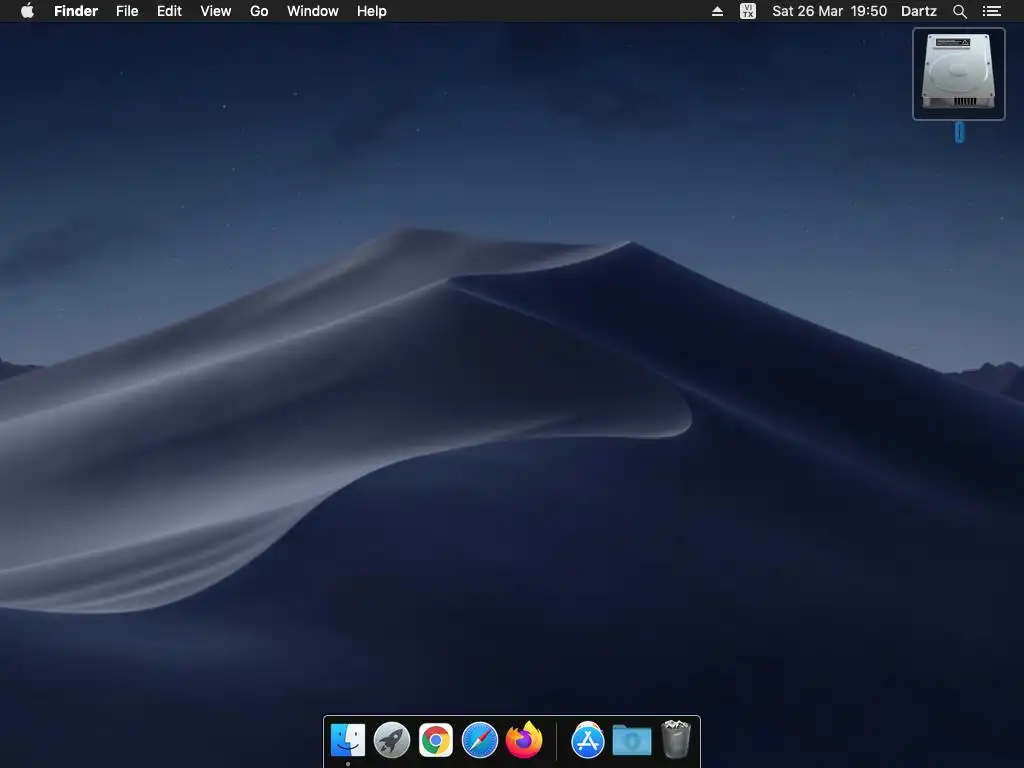Screen dimensions: 1024x768
Task: Launch Google Chrome from the Dock
Action: [436, 741]
